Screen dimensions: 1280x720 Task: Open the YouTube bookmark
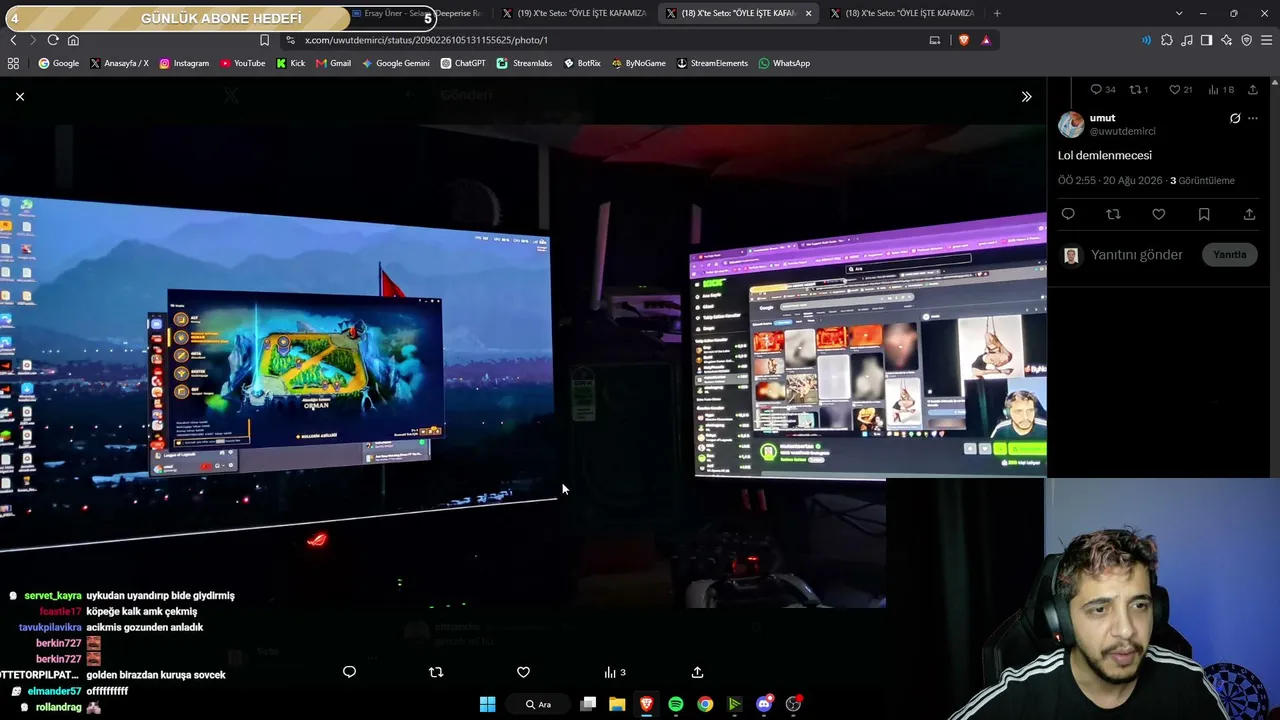(243, 63)
